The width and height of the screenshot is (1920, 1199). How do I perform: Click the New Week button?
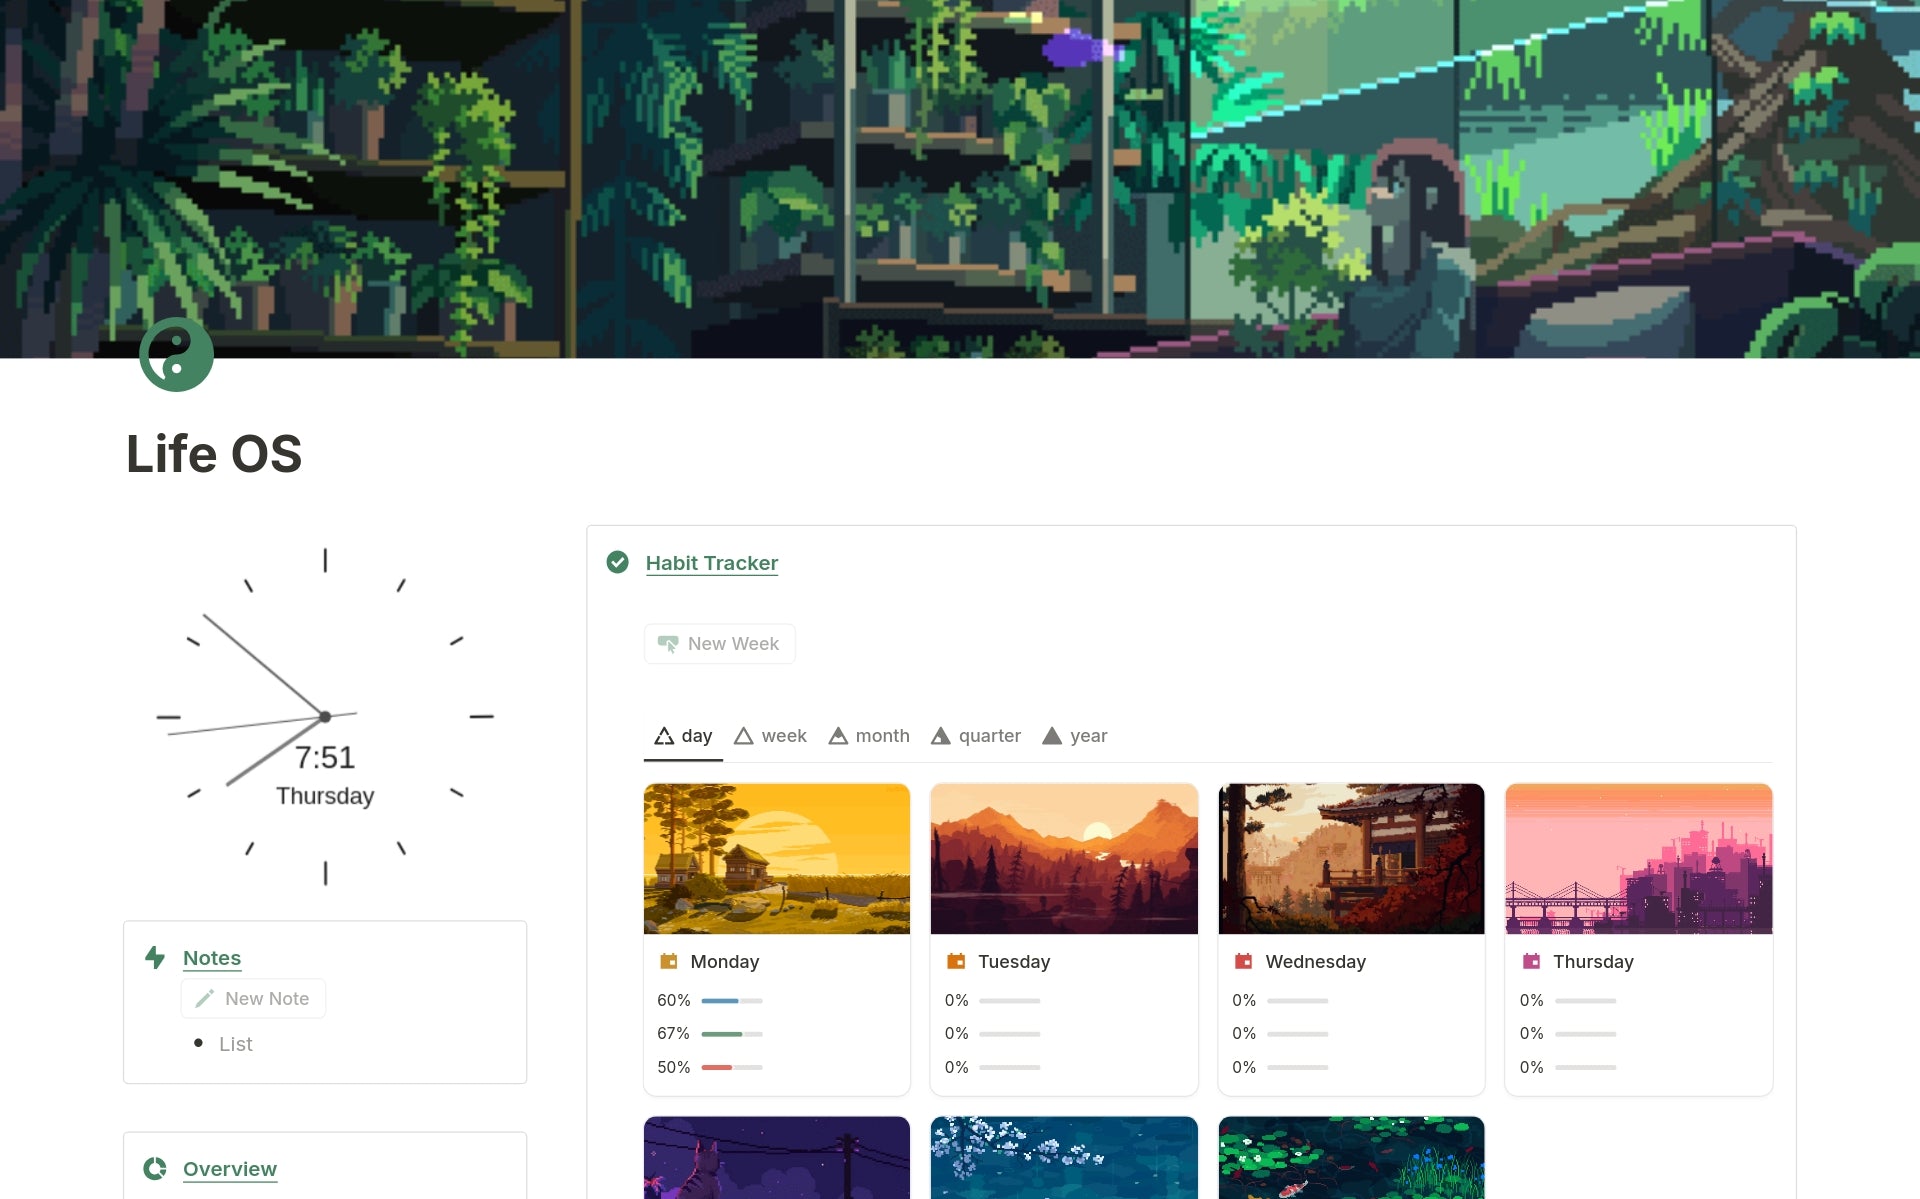pyautogui.click(x=719, y=644)
